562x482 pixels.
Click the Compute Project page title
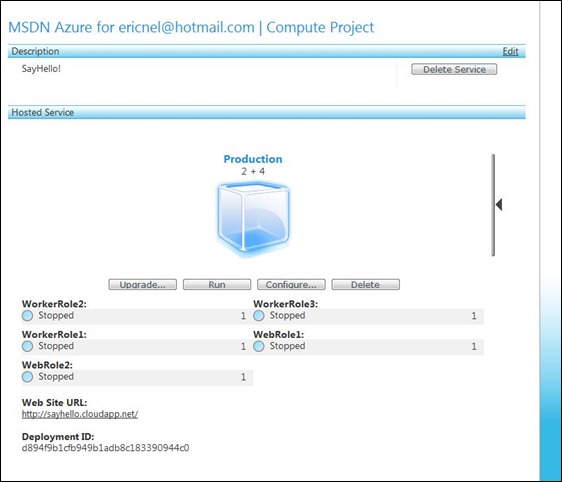pos(320,27)
